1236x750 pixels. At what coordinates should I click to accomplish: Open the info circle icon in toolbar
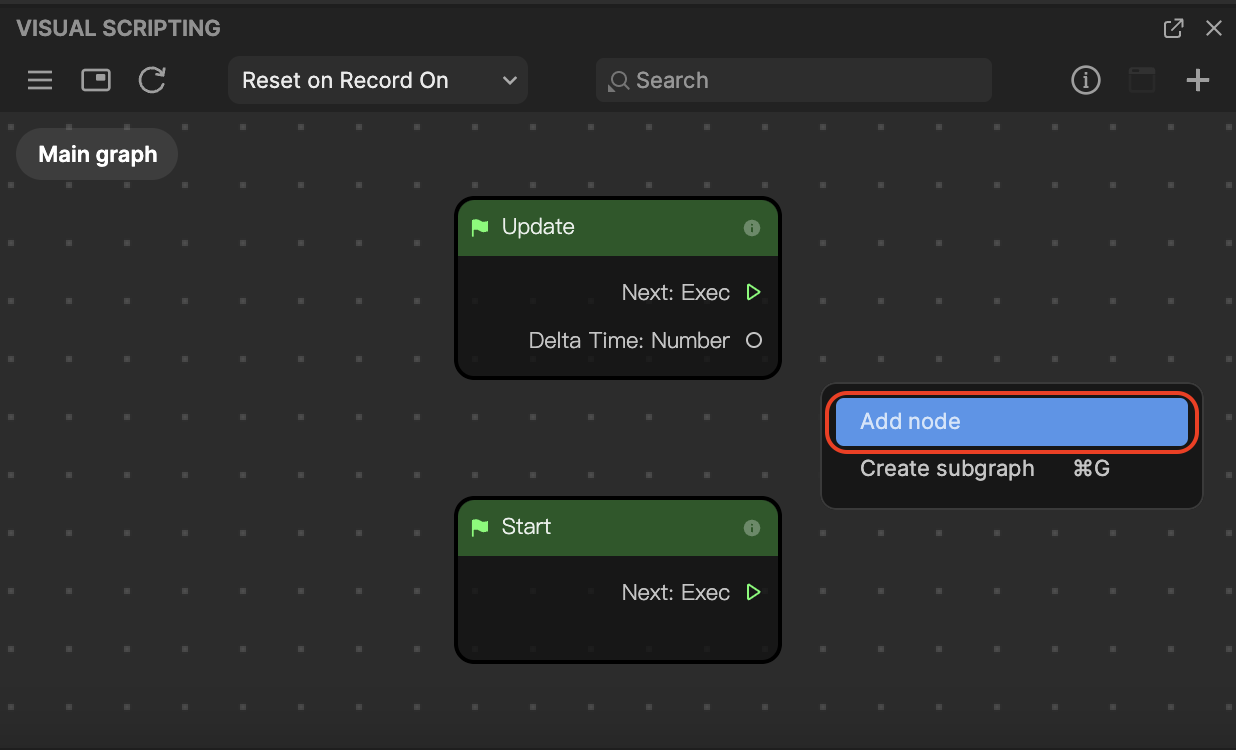click(1086, 80)
